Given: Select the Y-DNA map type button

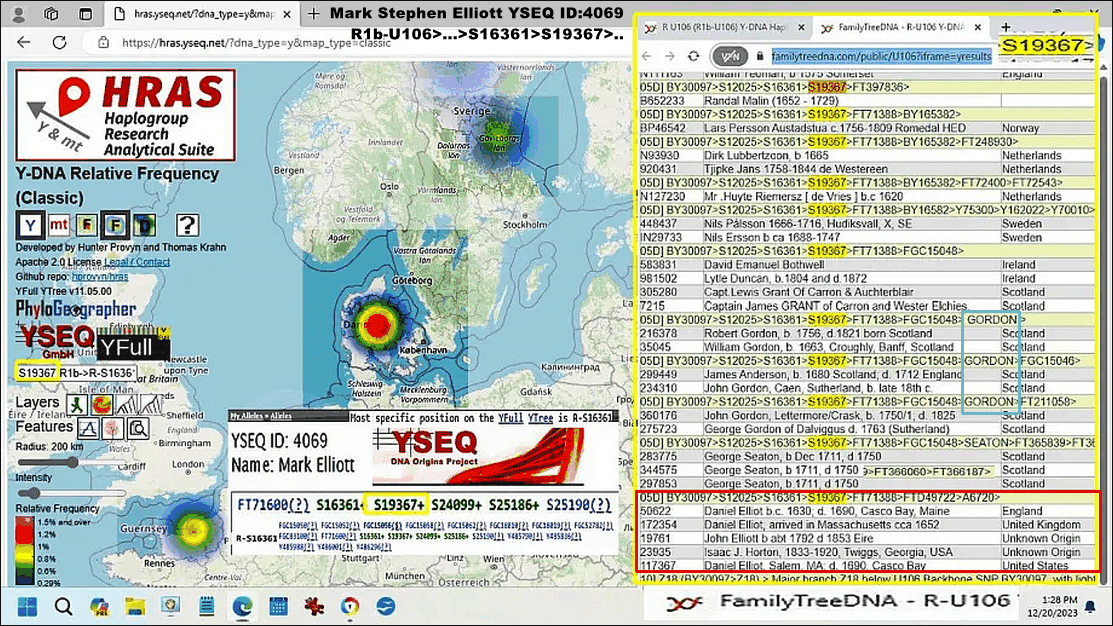Looking at the screenshot, I should point(32,225).
